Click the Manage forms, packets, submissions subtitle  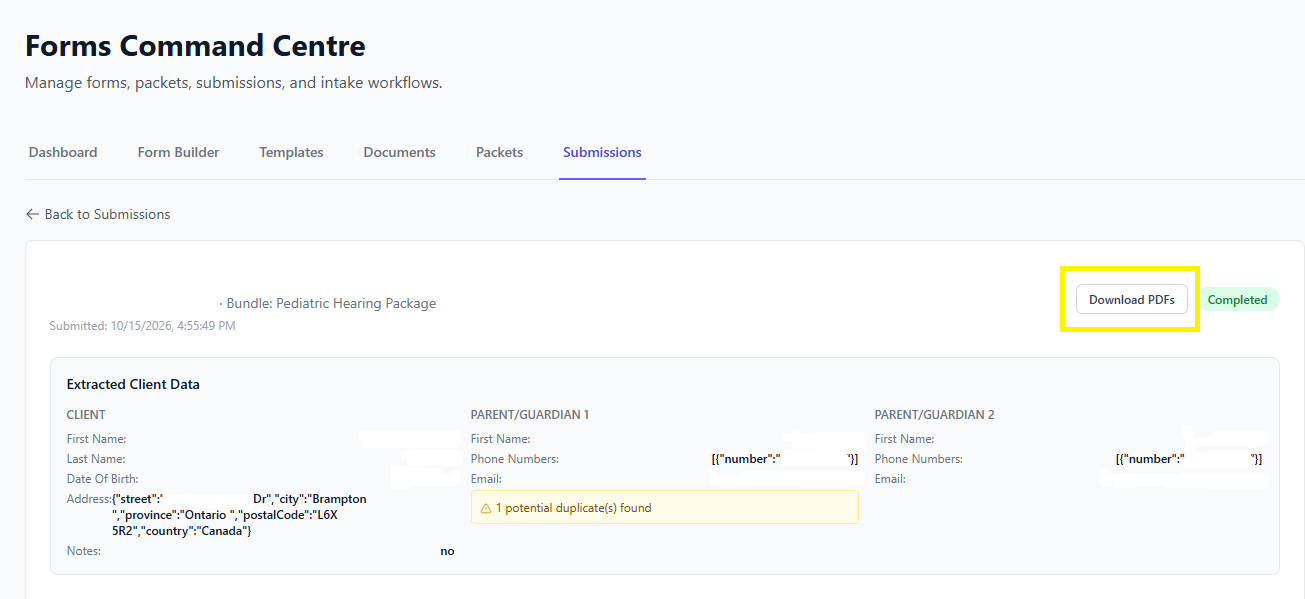[234, 83]
